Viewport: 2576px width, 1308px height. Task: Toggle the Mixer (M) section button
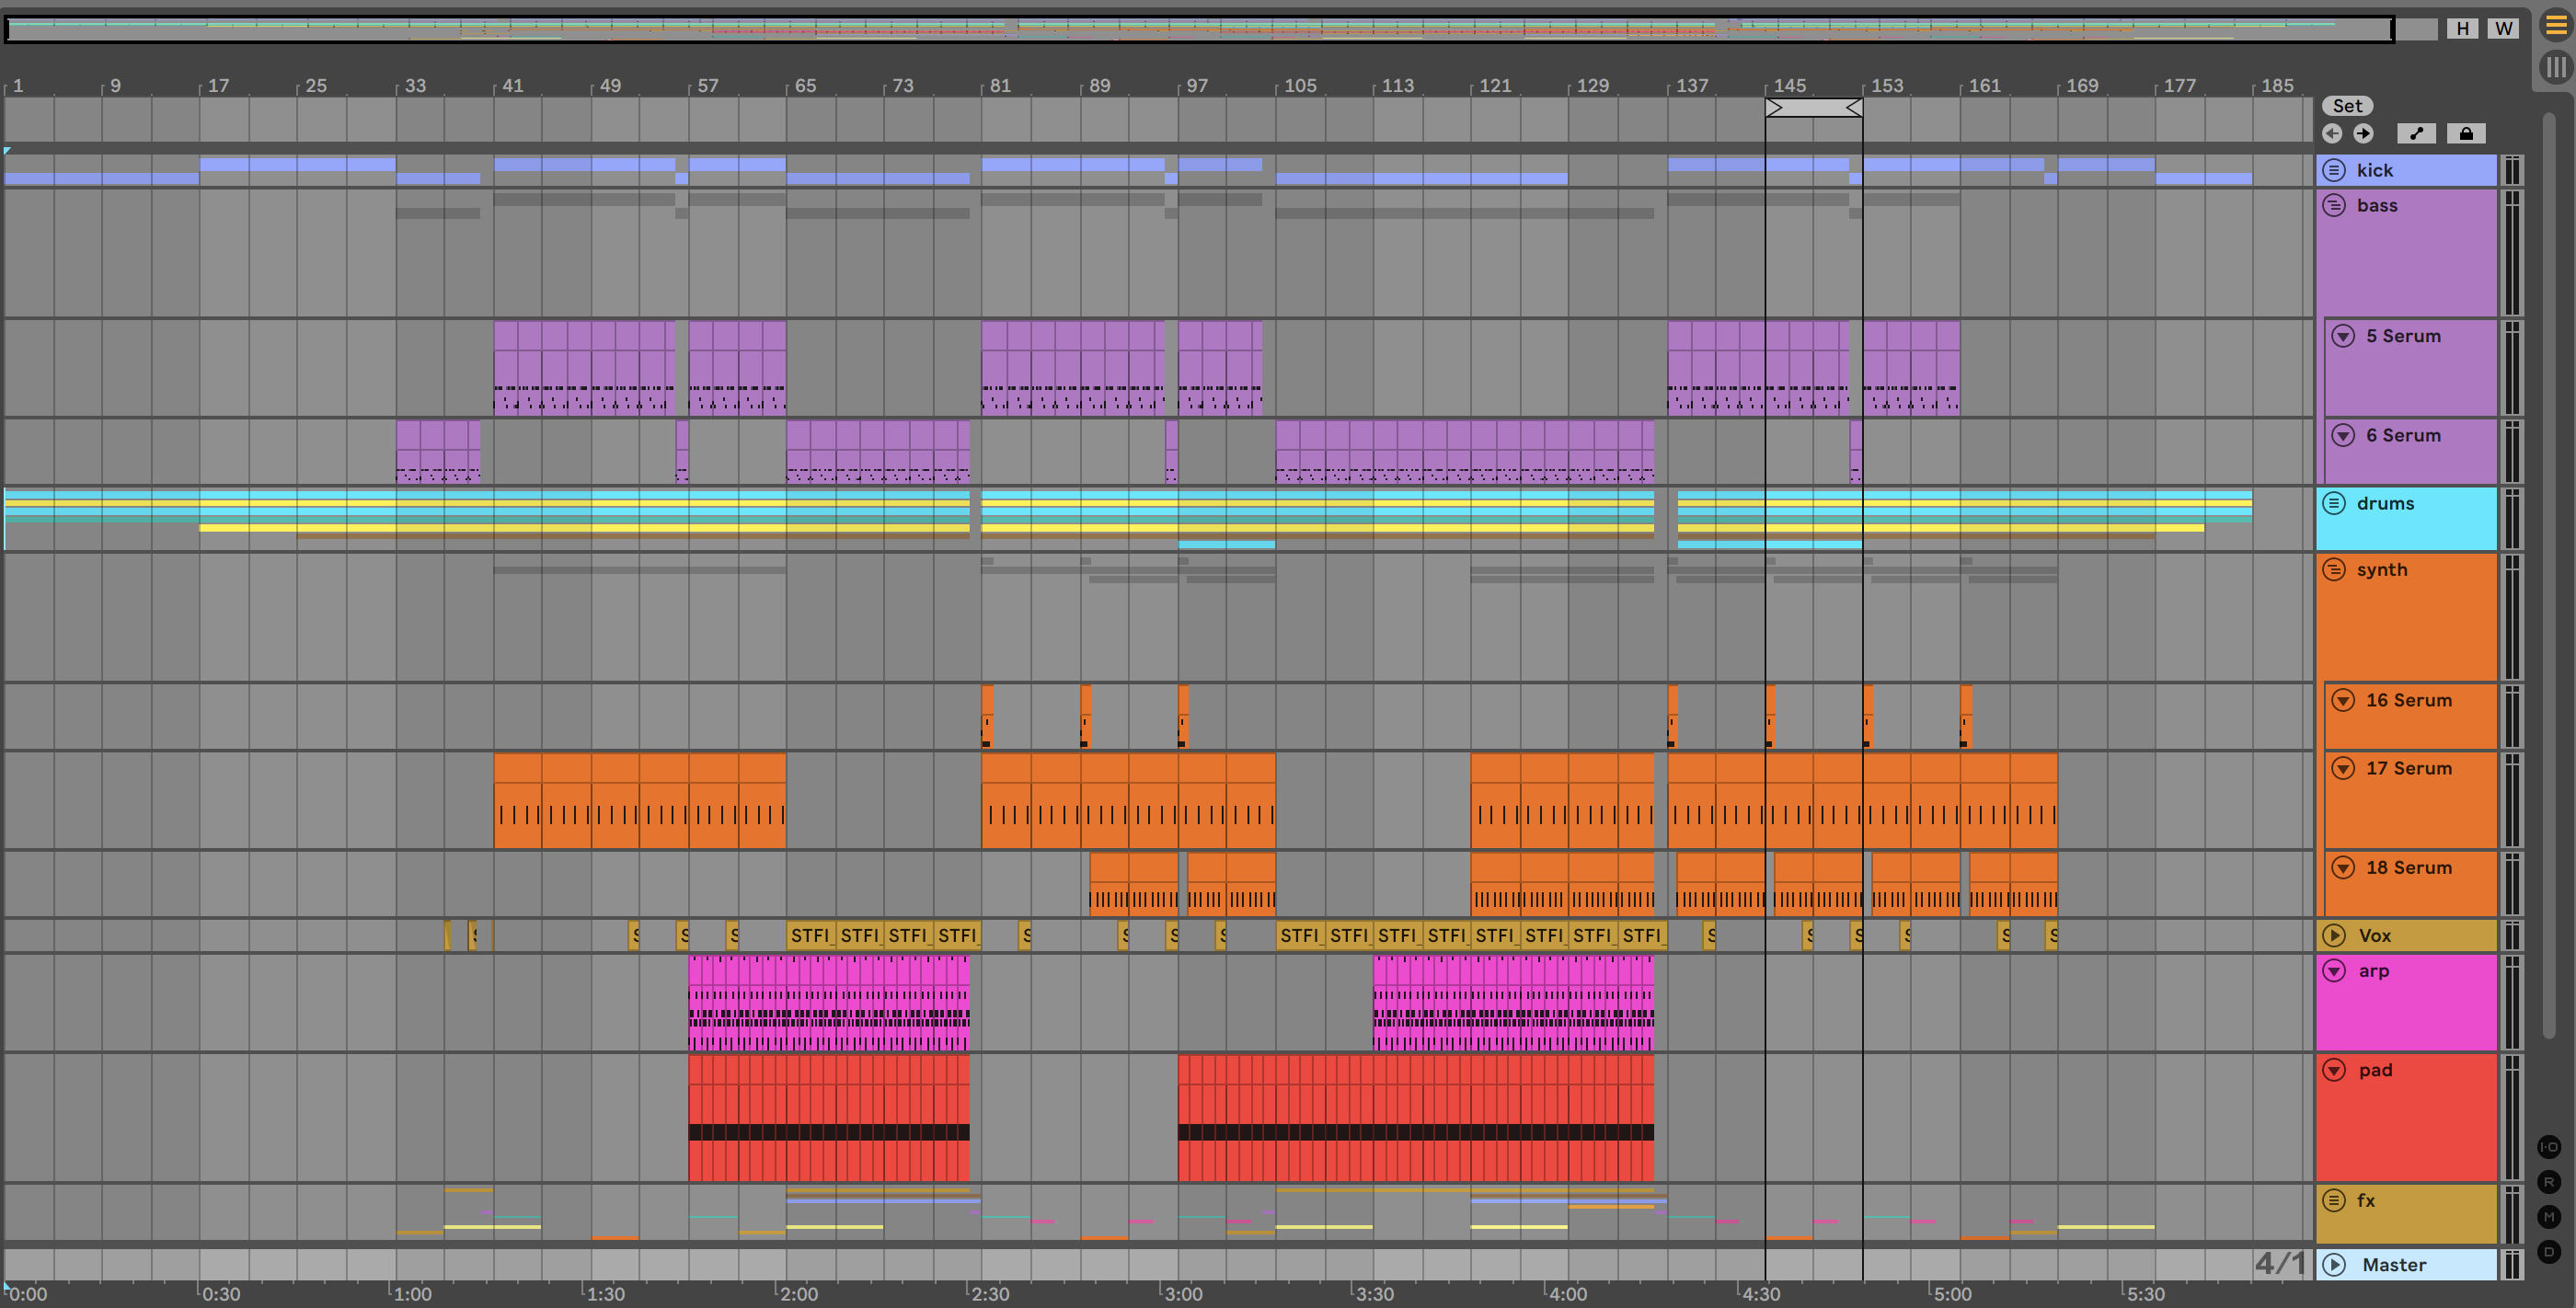(x=2548, y=1217)
